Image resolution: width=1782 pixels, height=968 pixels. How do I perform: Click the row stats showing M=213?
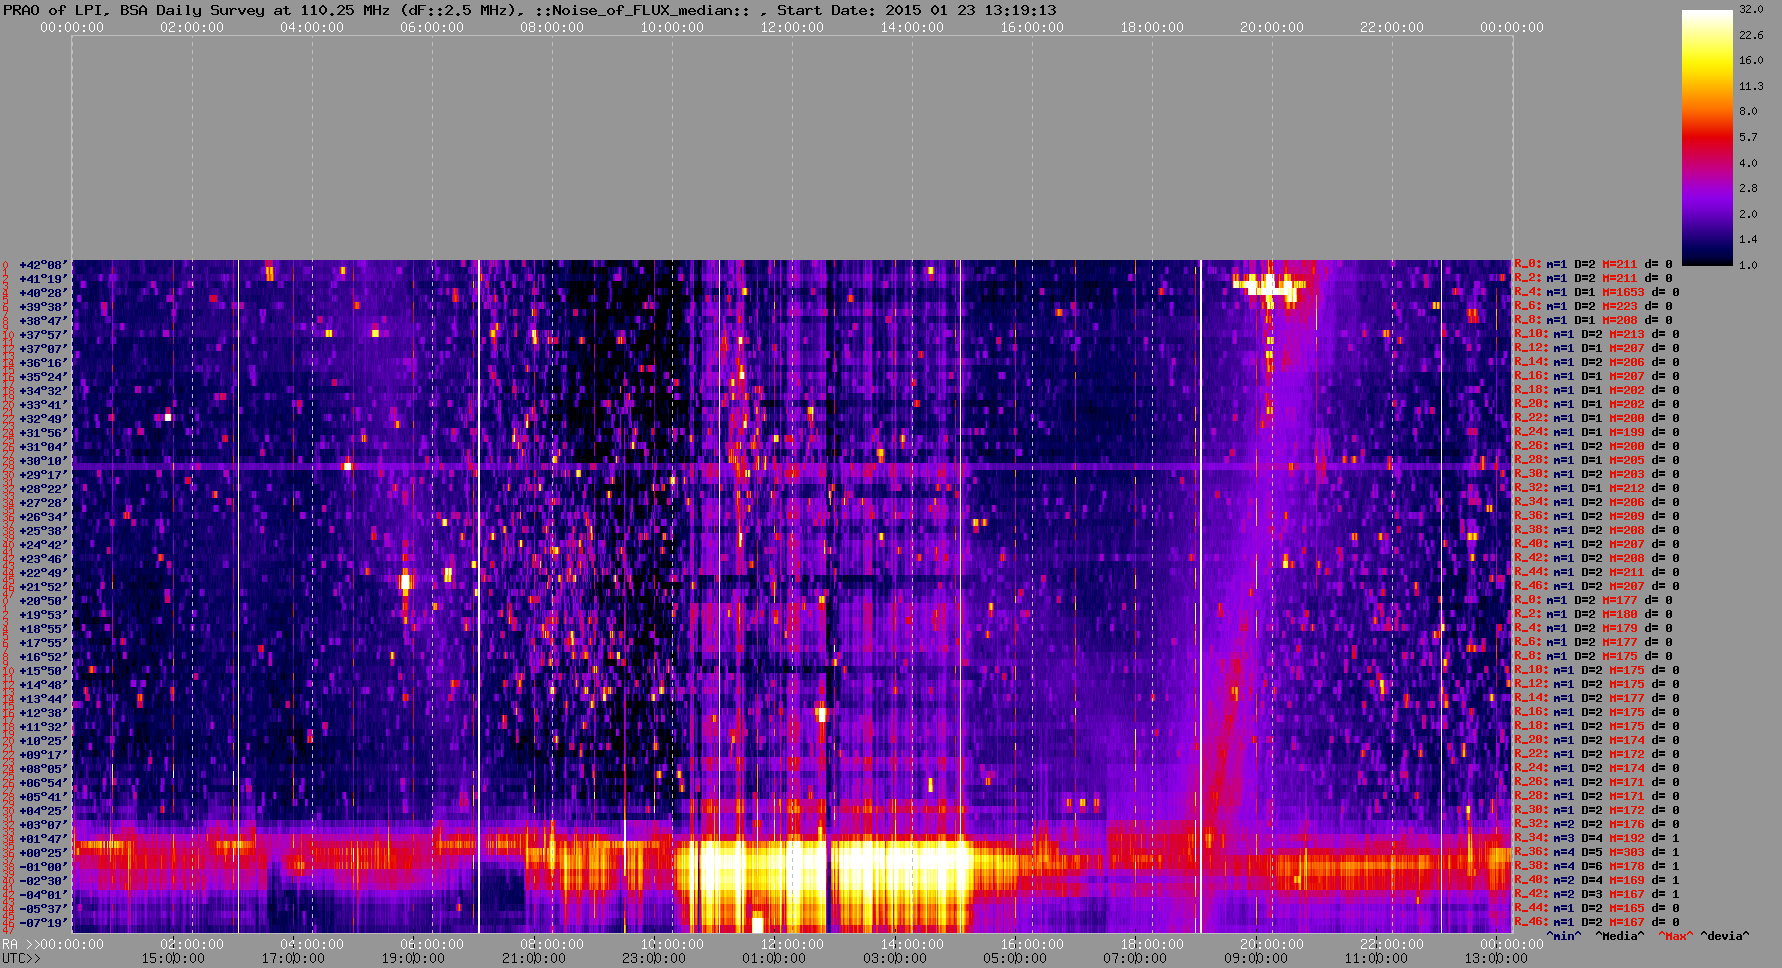[1597, 335]
